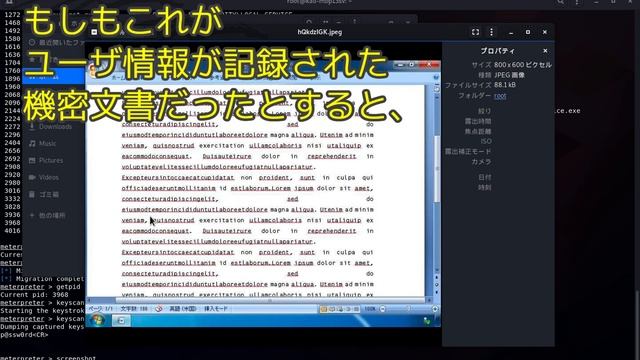The height and width of the screenshot is (360, 640).
Task: Click the Videos camera icon in the sidebar
Action: pos(32,177)
